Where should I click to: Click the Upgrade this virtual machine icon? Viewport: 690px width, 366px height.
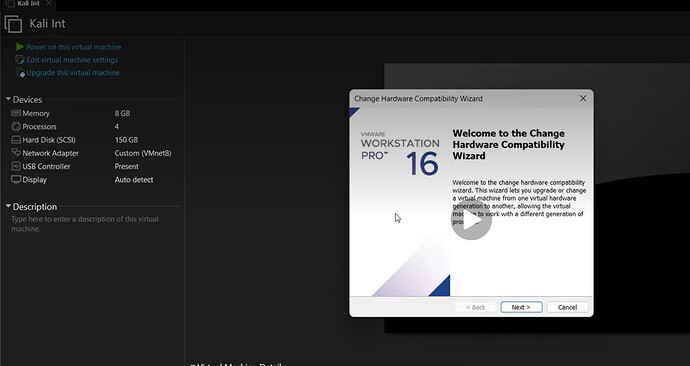coord(20,73)
